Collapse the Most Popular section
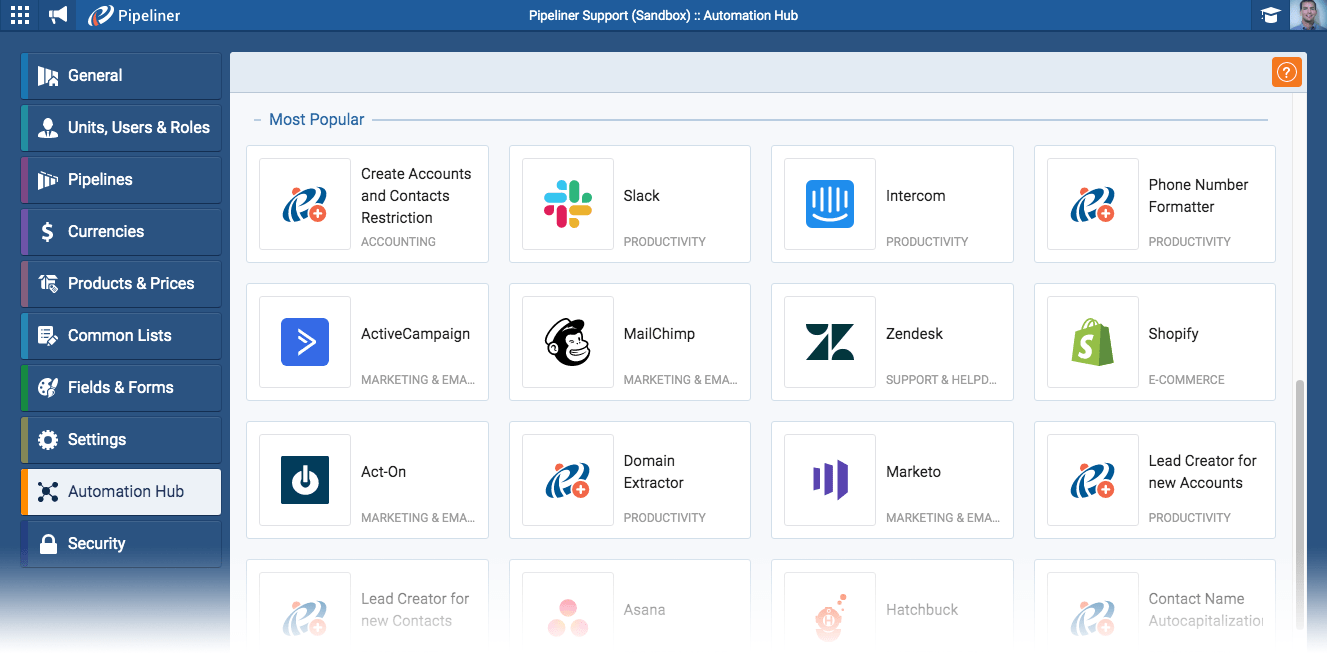The height and width of the screenshot is (653, 1327). point(257,118)
